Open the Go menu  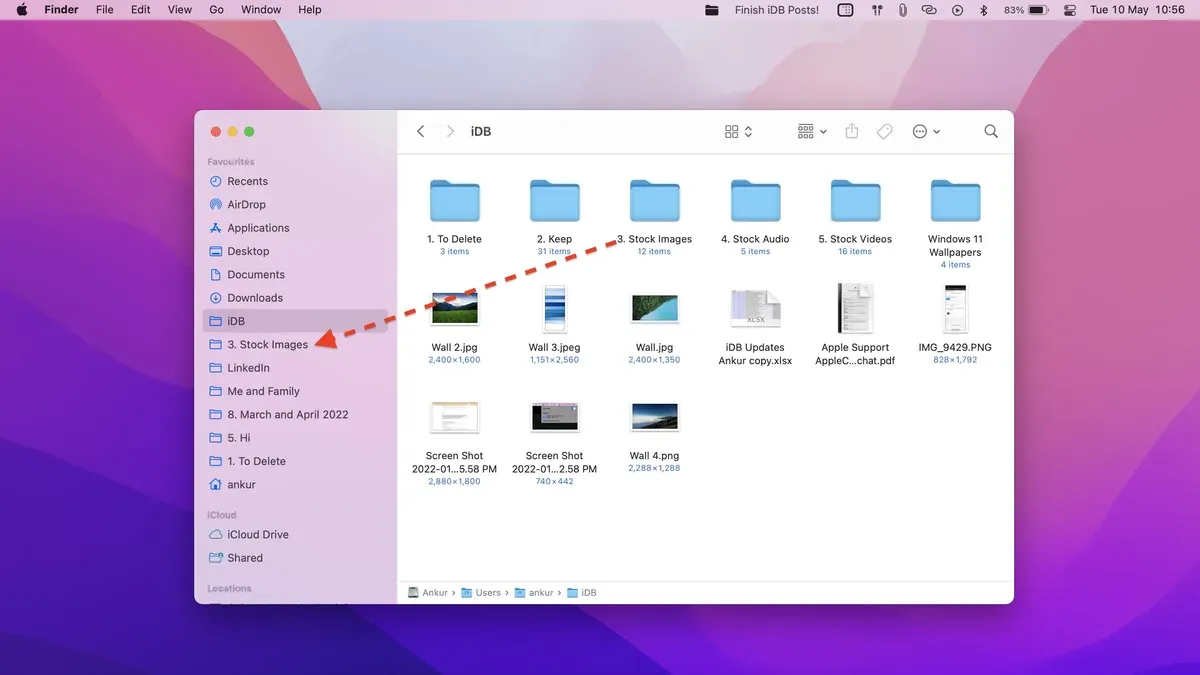click(x=217, y=10)
